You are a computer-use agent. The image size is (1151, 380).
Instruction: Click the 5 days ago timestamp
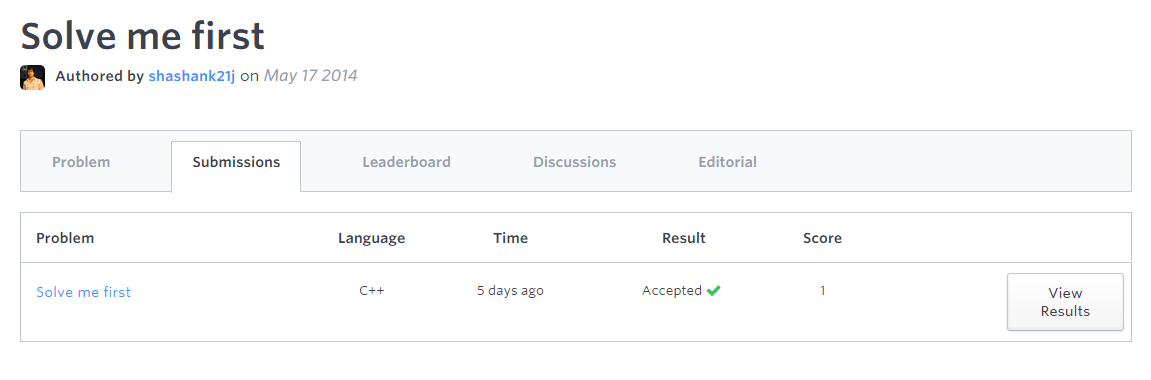tap(510, 291)
